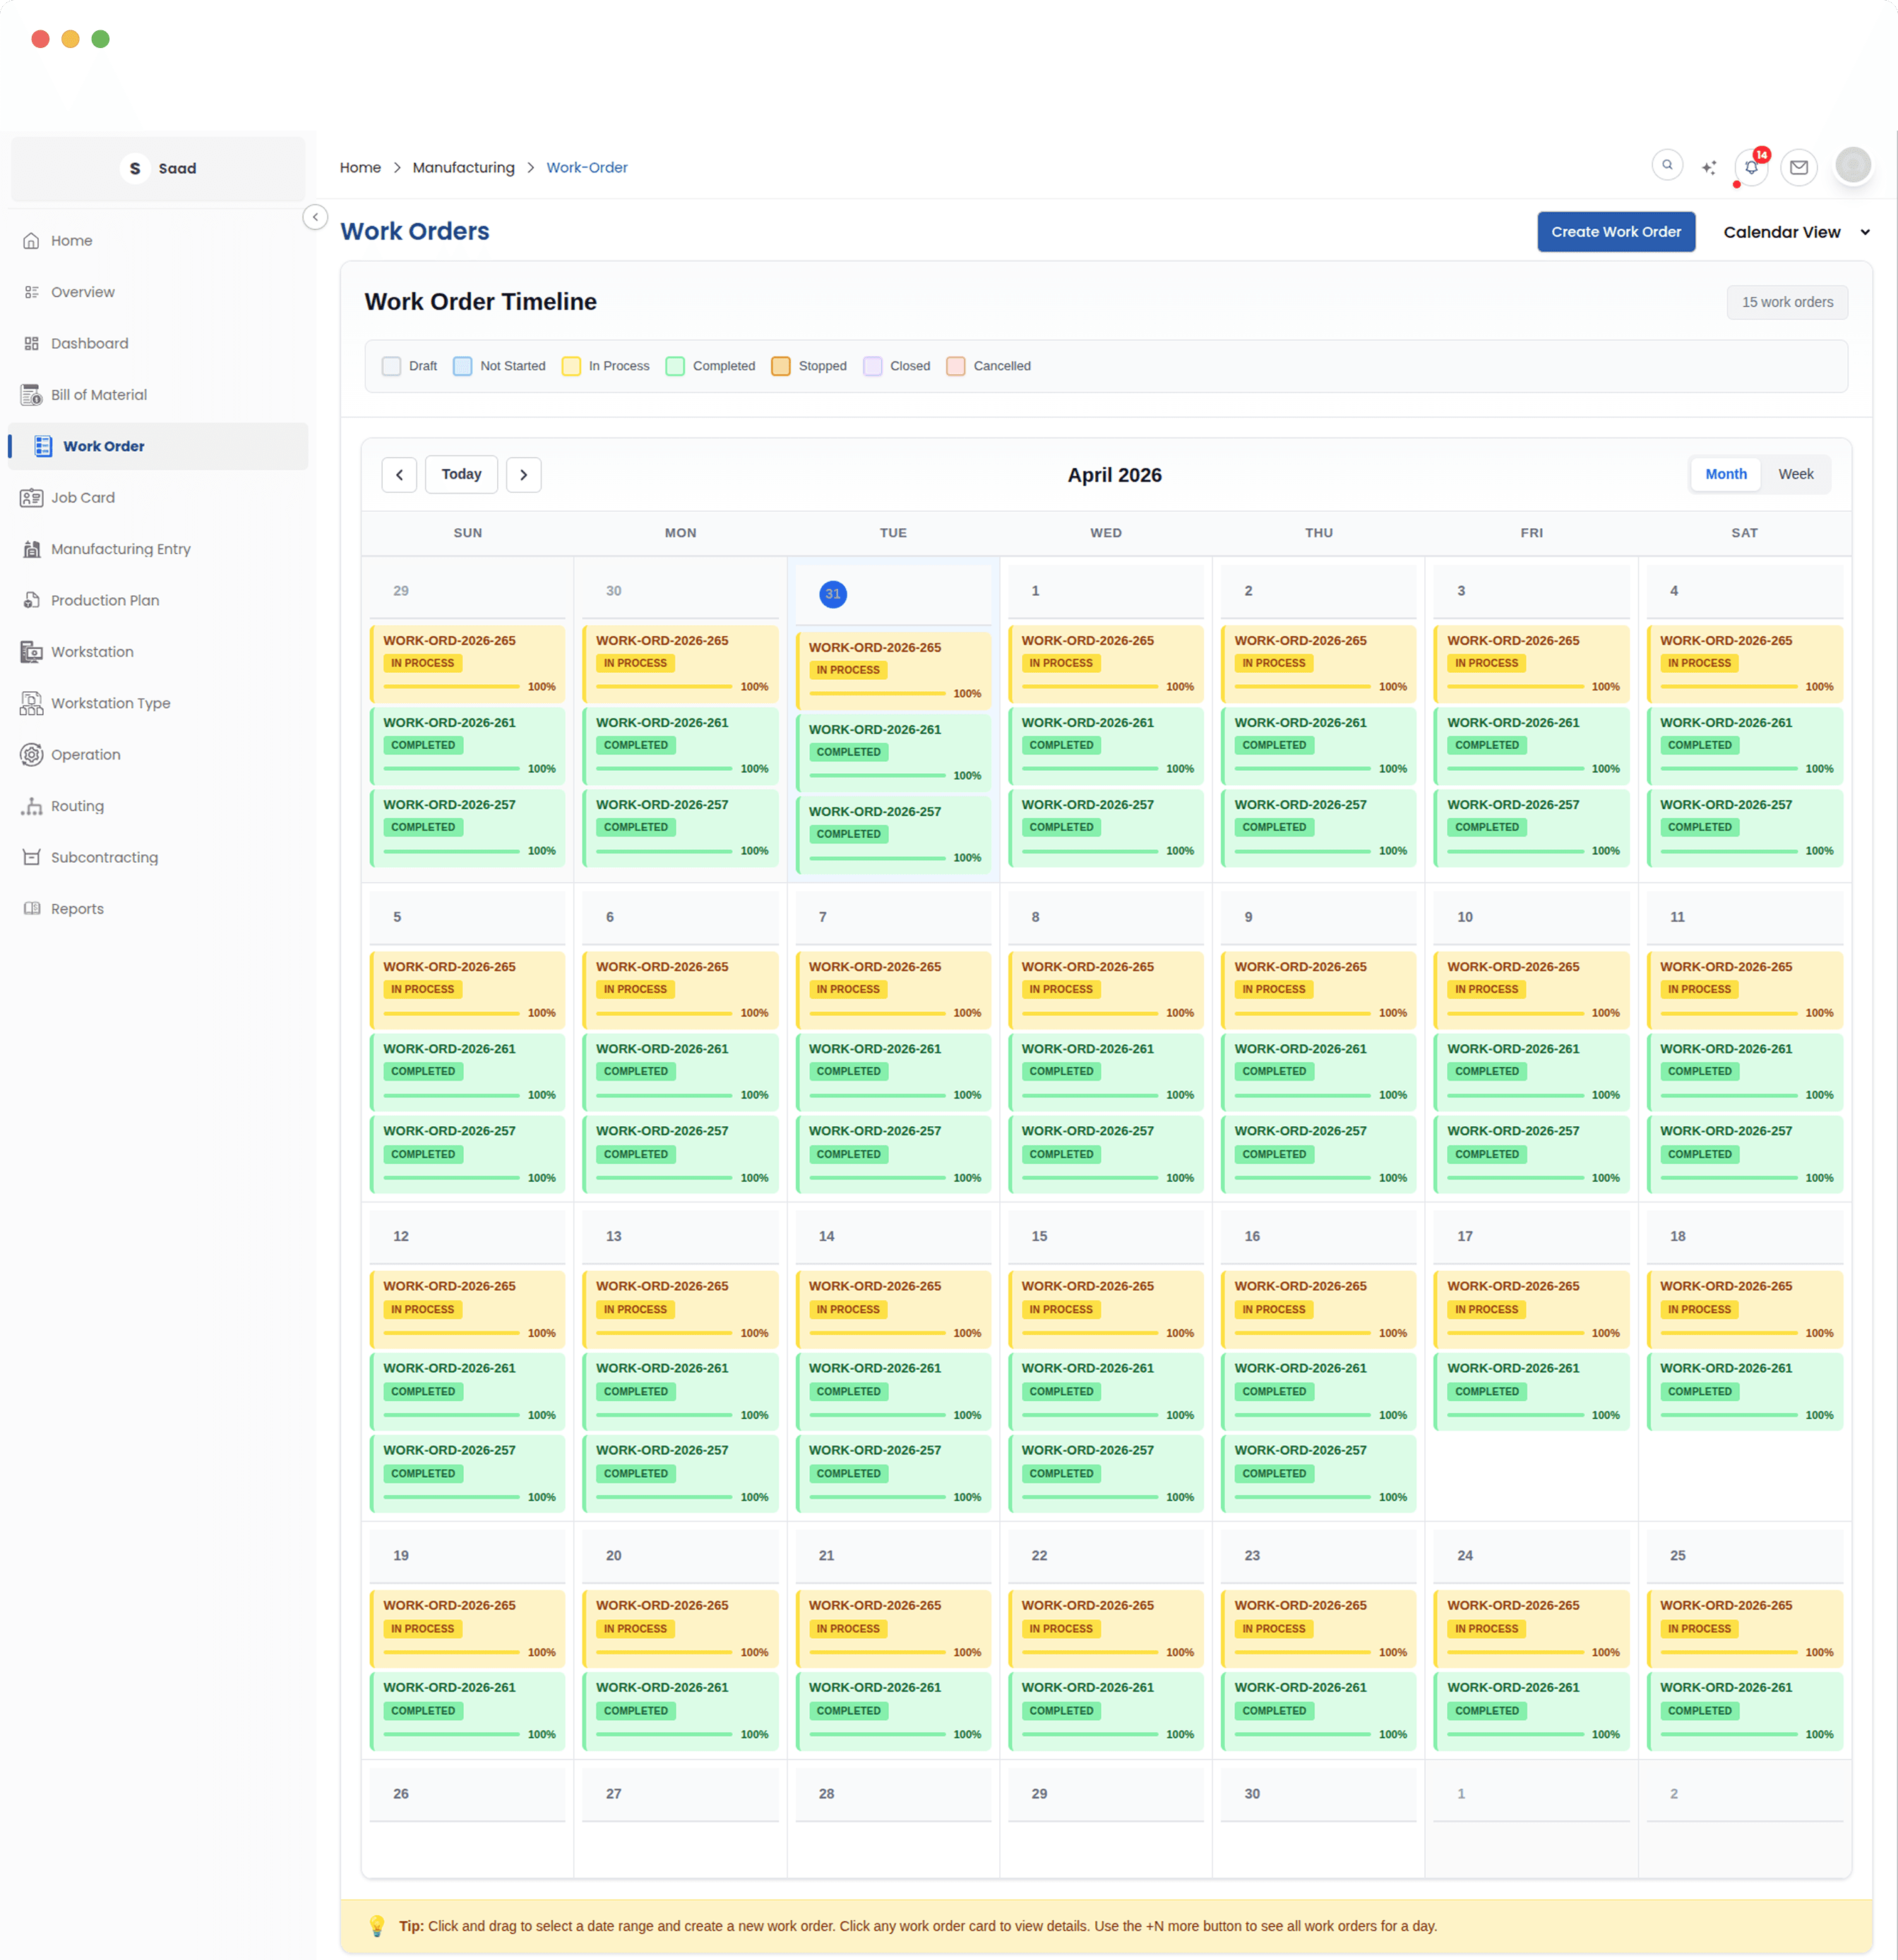Switch to the Week view tab
Viewport: 1898px width, 1960px height.
(x=1795, y=474)
